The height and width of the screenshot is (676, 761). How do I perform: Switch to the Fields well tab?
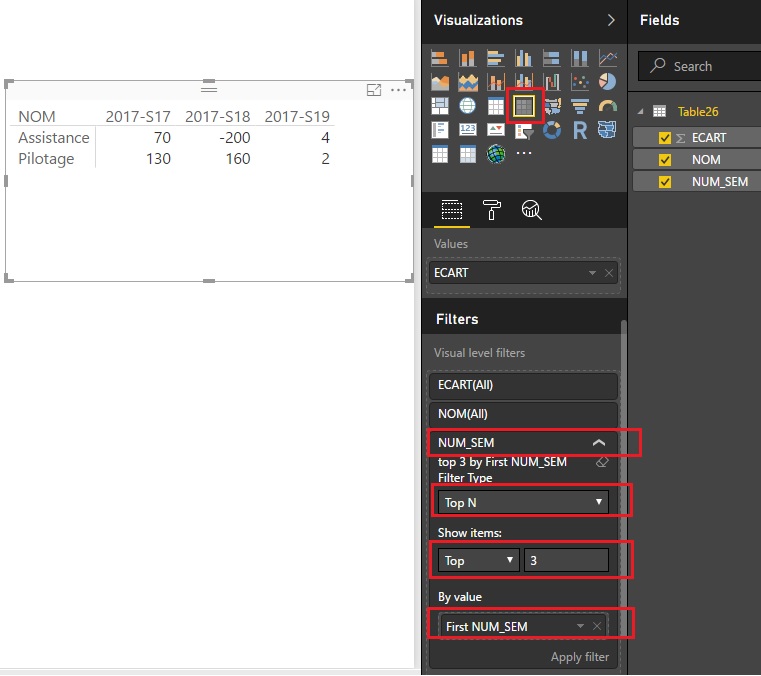[452, 210]
